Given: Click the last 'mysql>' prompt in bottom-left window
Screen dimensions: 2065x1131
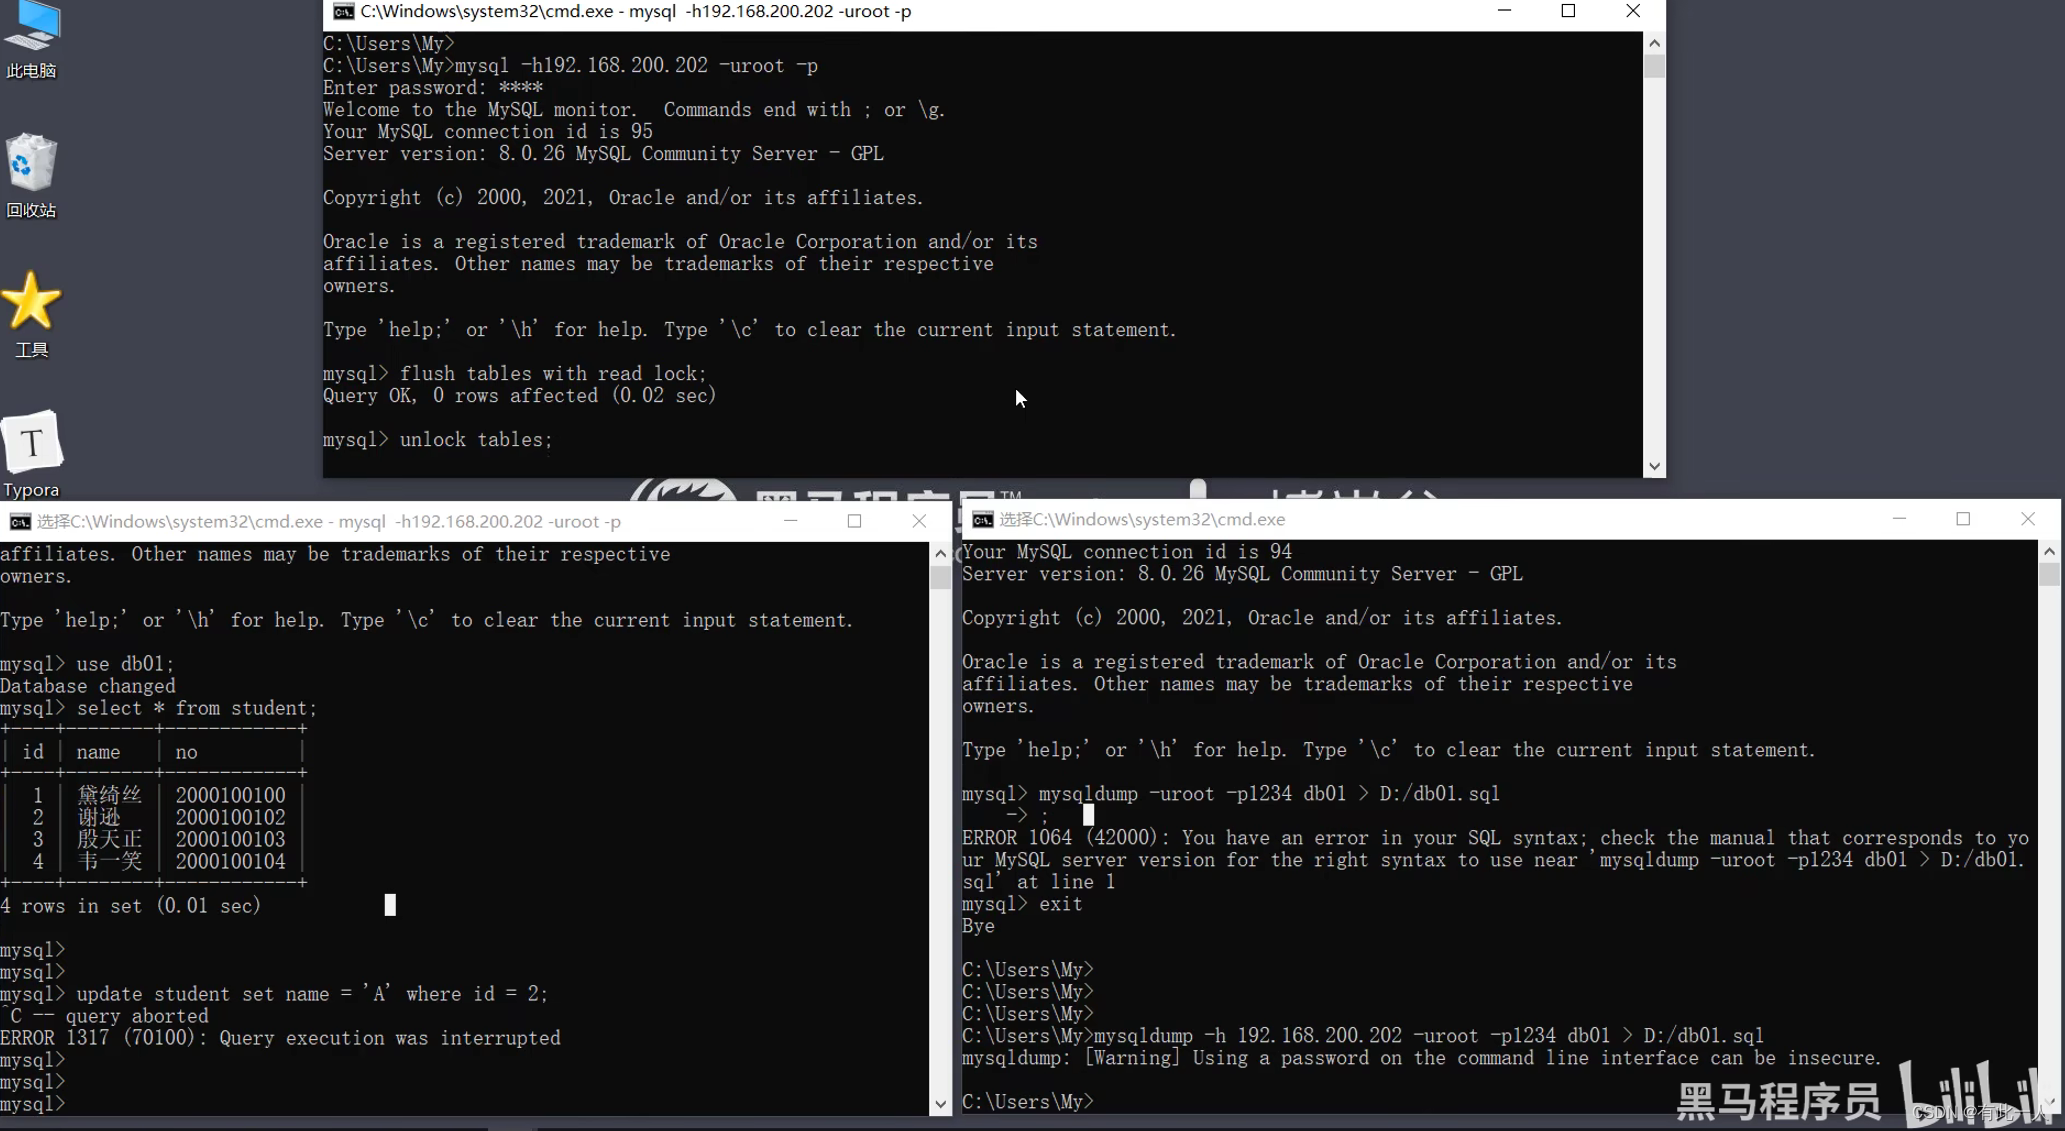Looking at the screenshot, I should coord(33,1105).
